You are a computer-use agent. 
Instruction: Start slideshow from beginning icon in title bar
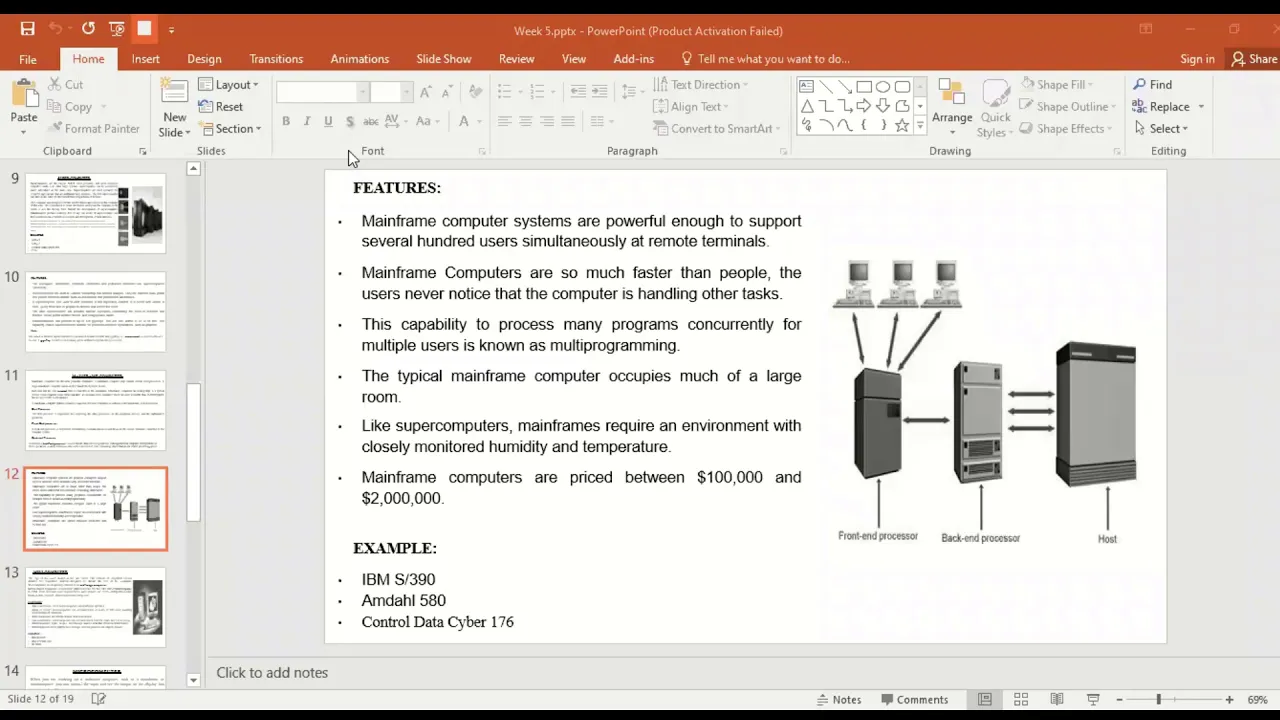117,29
